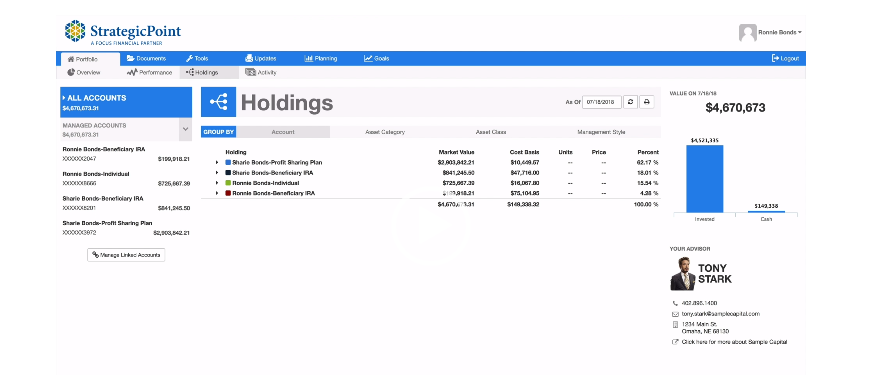Click the Overview pie chart icon

(x=71, y=72)
